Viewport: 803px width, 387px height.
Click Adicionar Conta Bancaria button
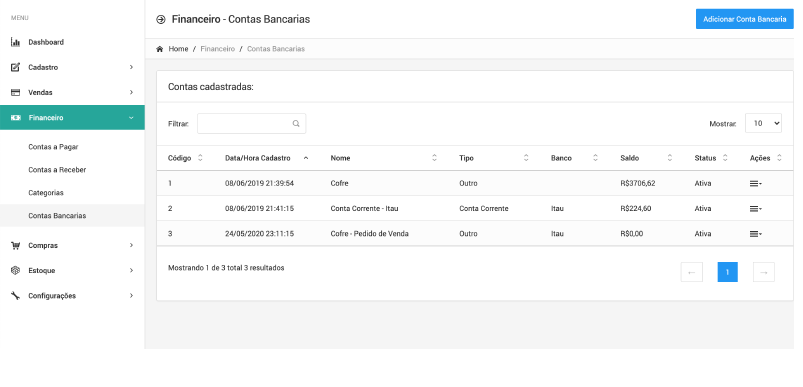[x=745, y=19]
